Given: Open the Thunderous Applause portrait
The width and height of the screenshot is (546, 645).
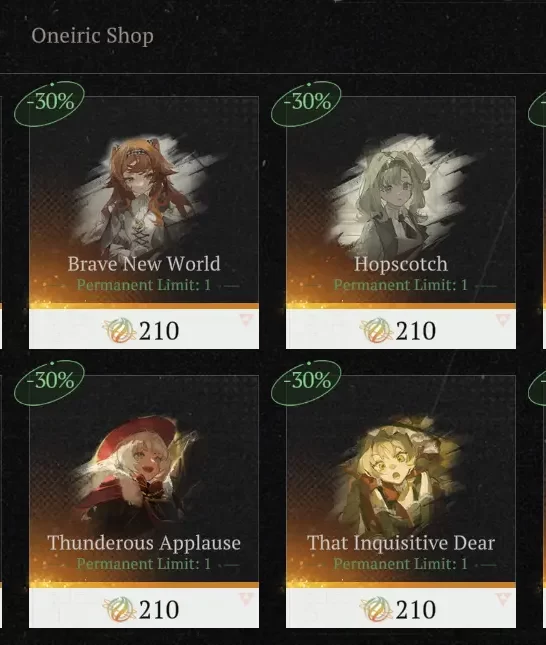Looking at the screenshot, I should point(142,473).
